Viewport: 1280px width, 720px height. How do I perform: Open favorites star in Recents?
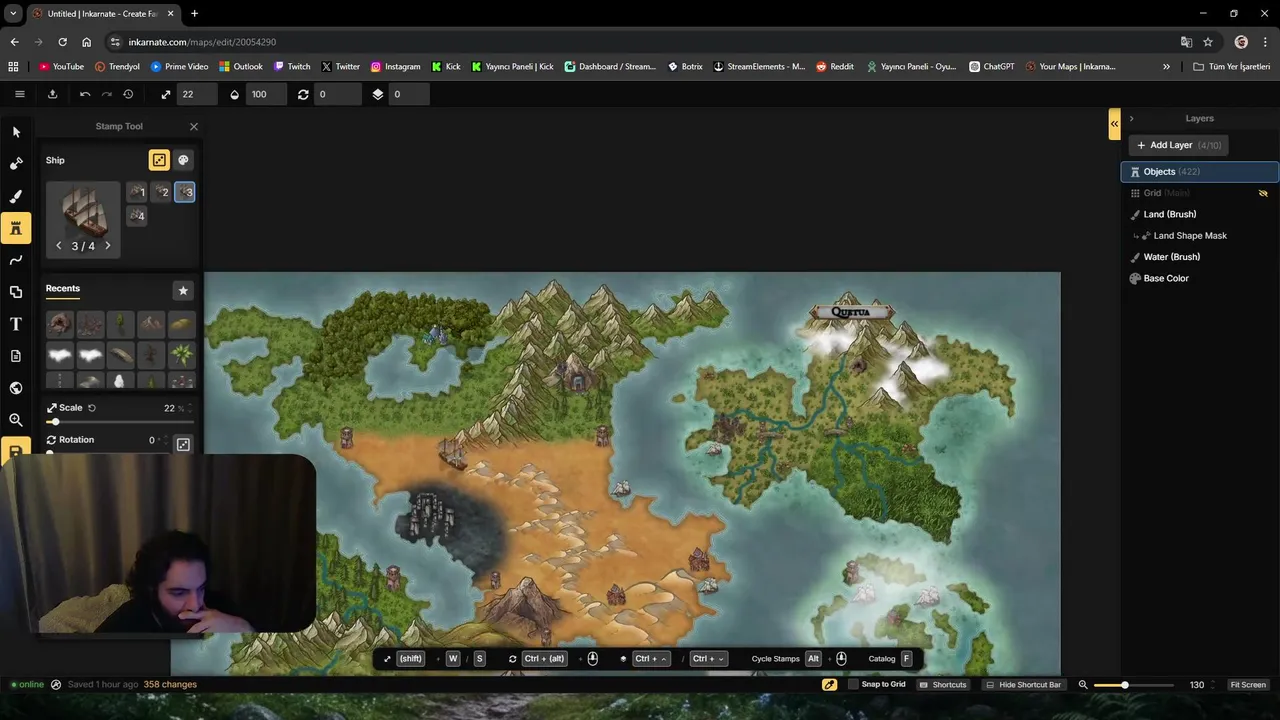183,290
